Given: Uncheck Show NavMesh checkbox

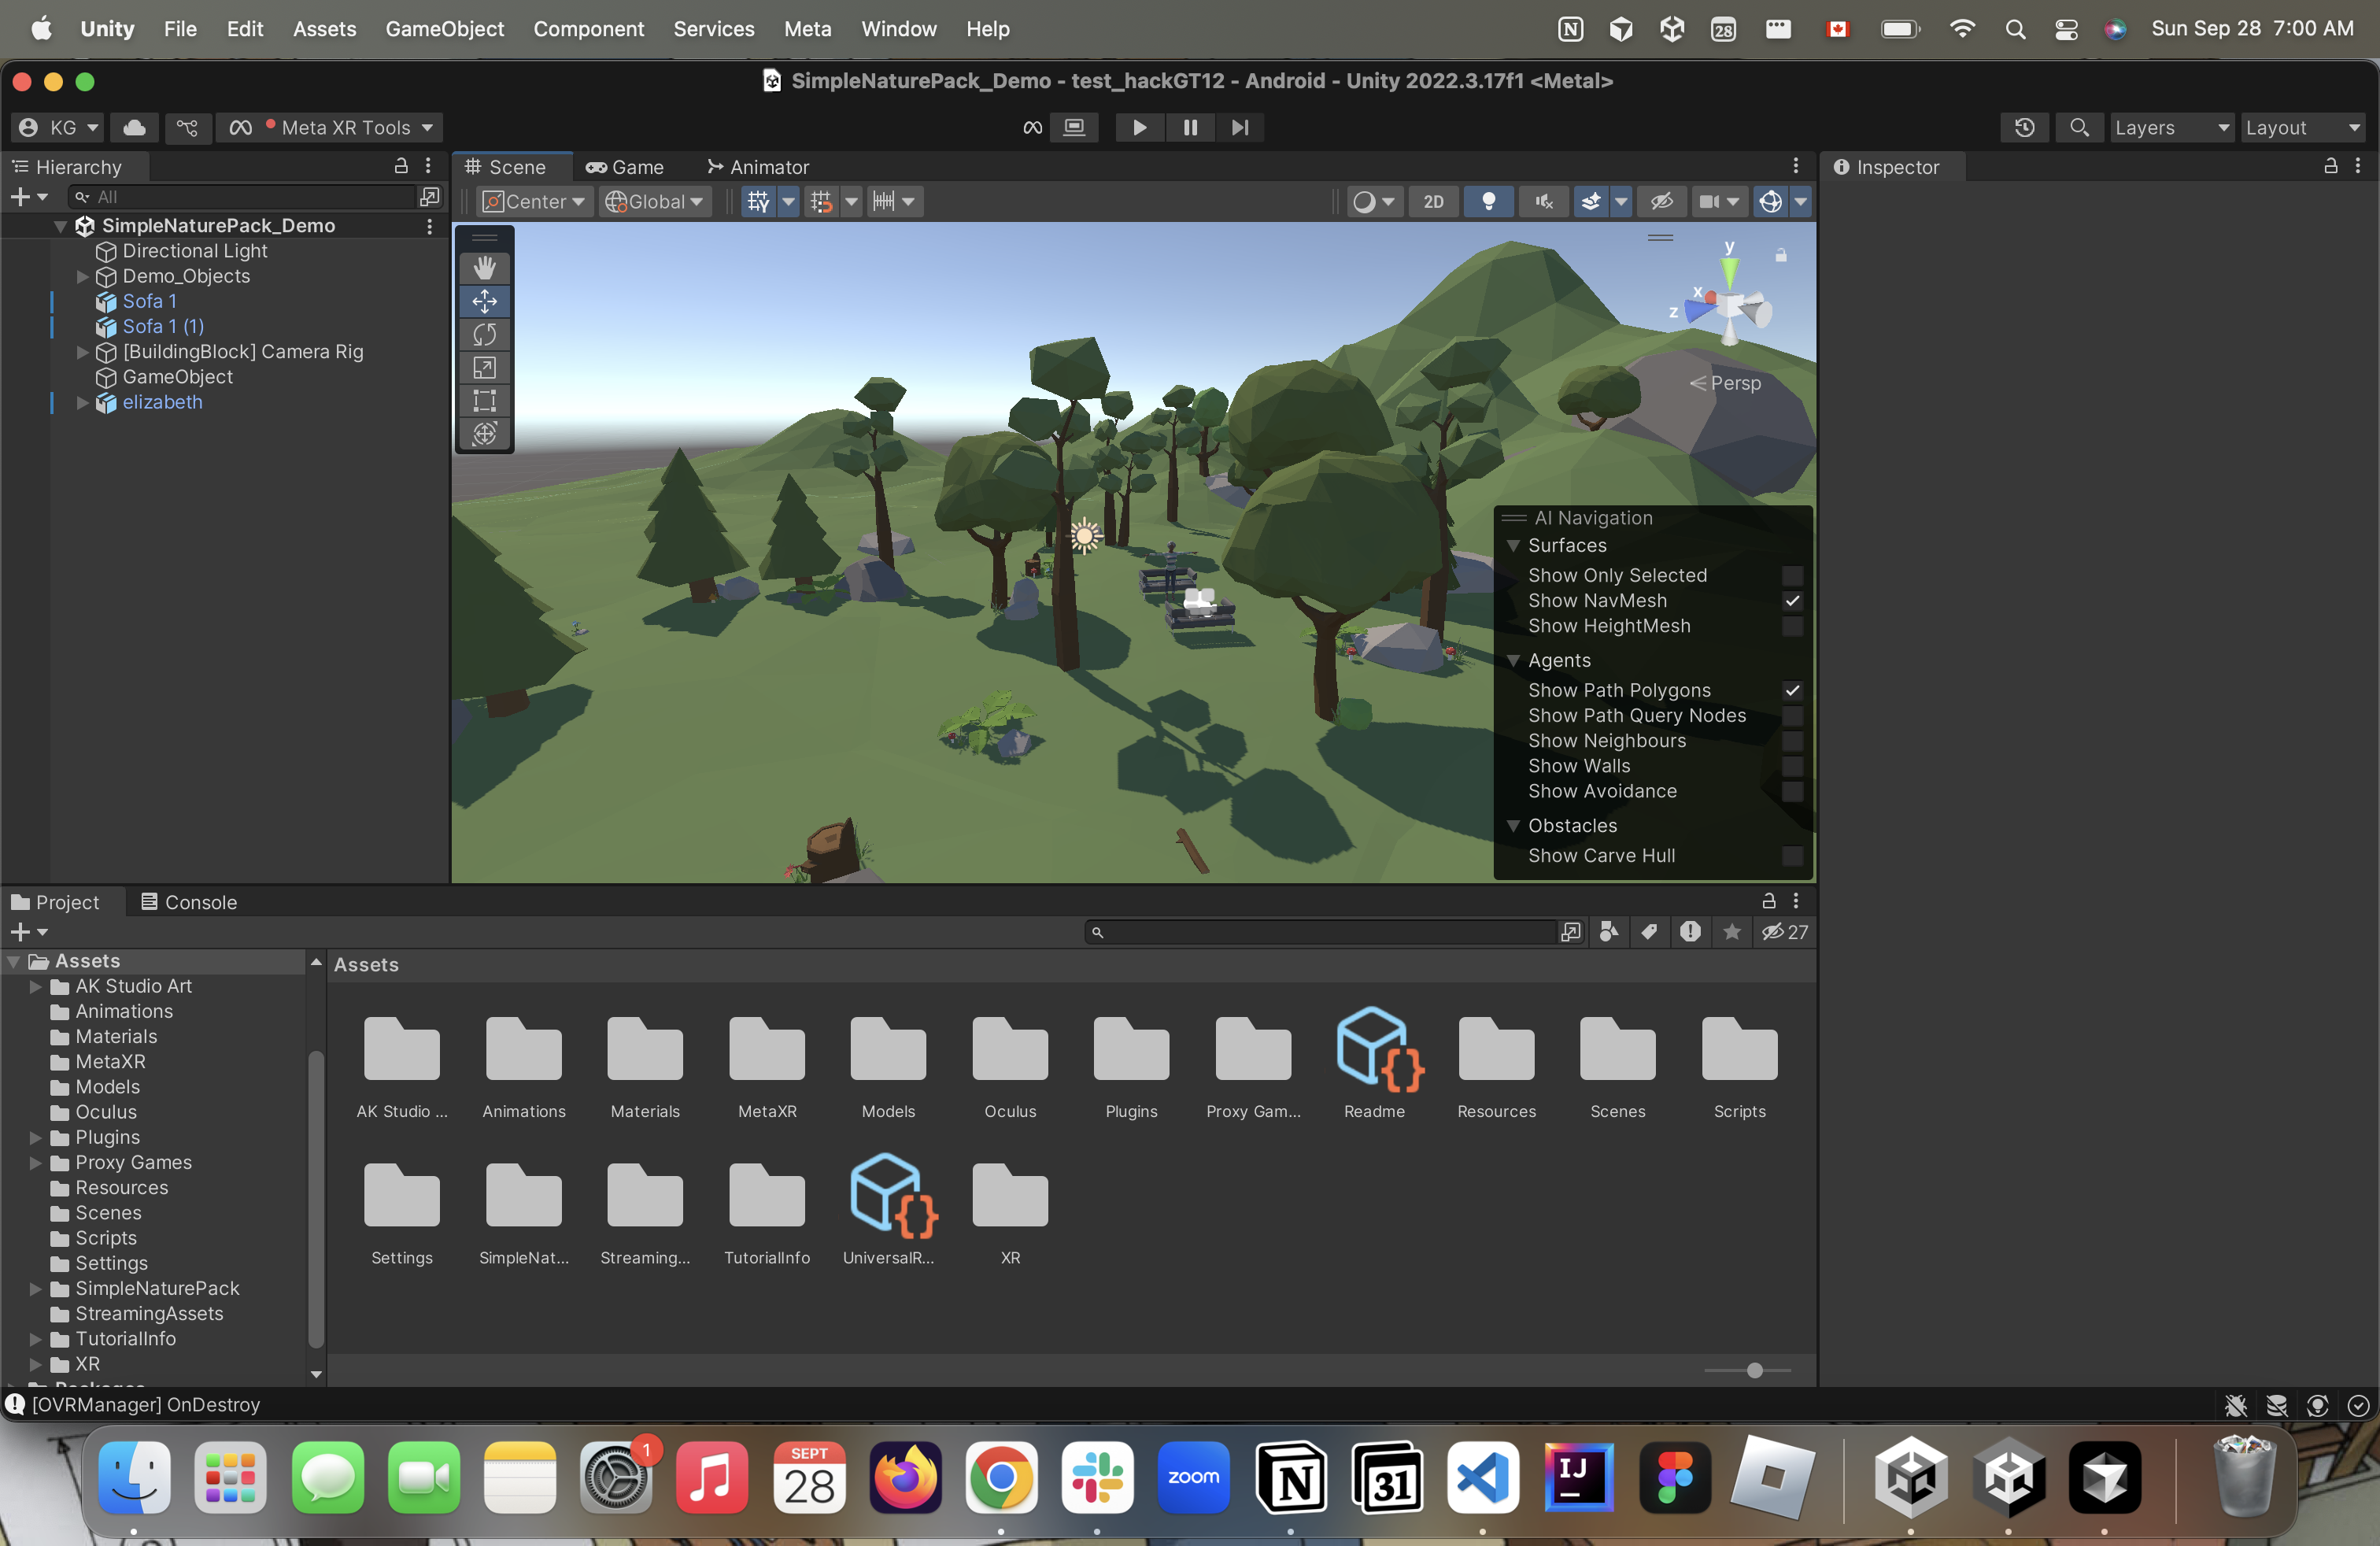Looking at the screenshot, I should click(1792, 601).
